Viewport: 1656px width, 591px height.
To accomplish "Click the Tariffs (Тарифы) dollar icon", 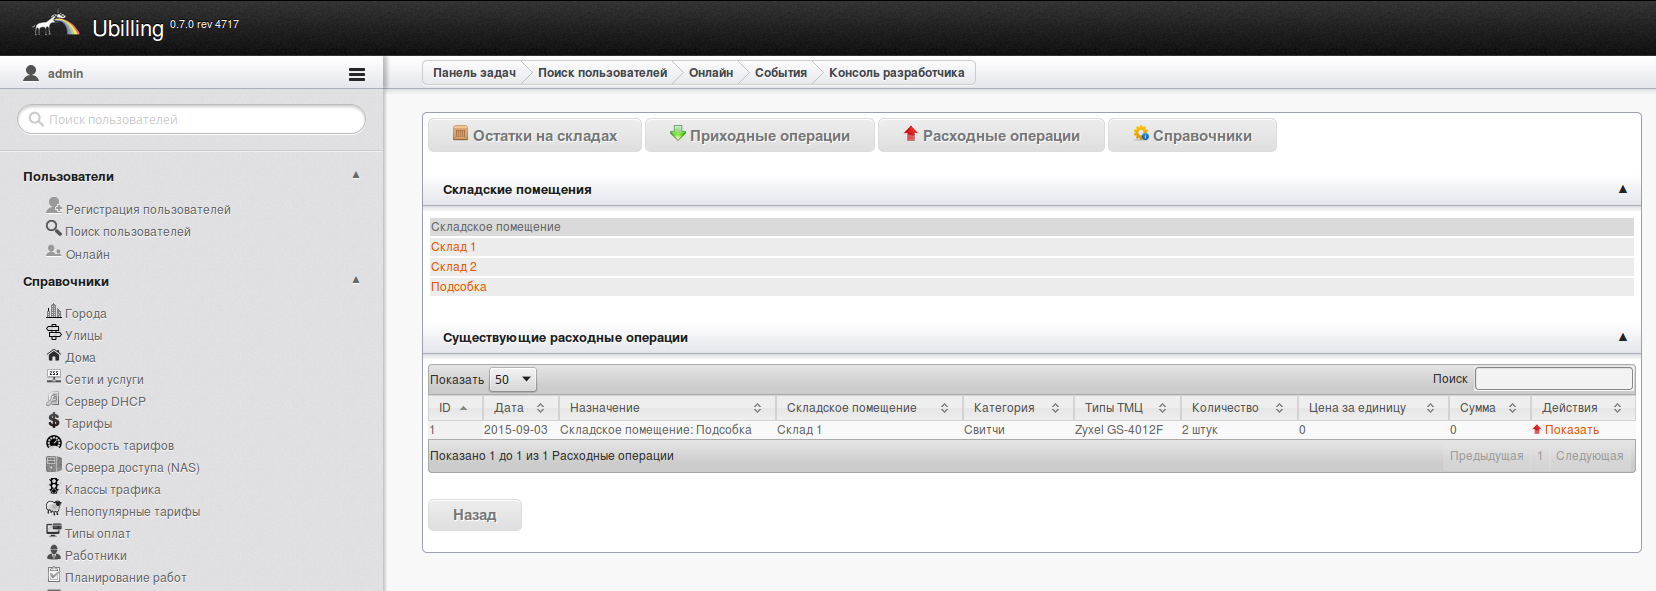I will [x=54, y=422].
